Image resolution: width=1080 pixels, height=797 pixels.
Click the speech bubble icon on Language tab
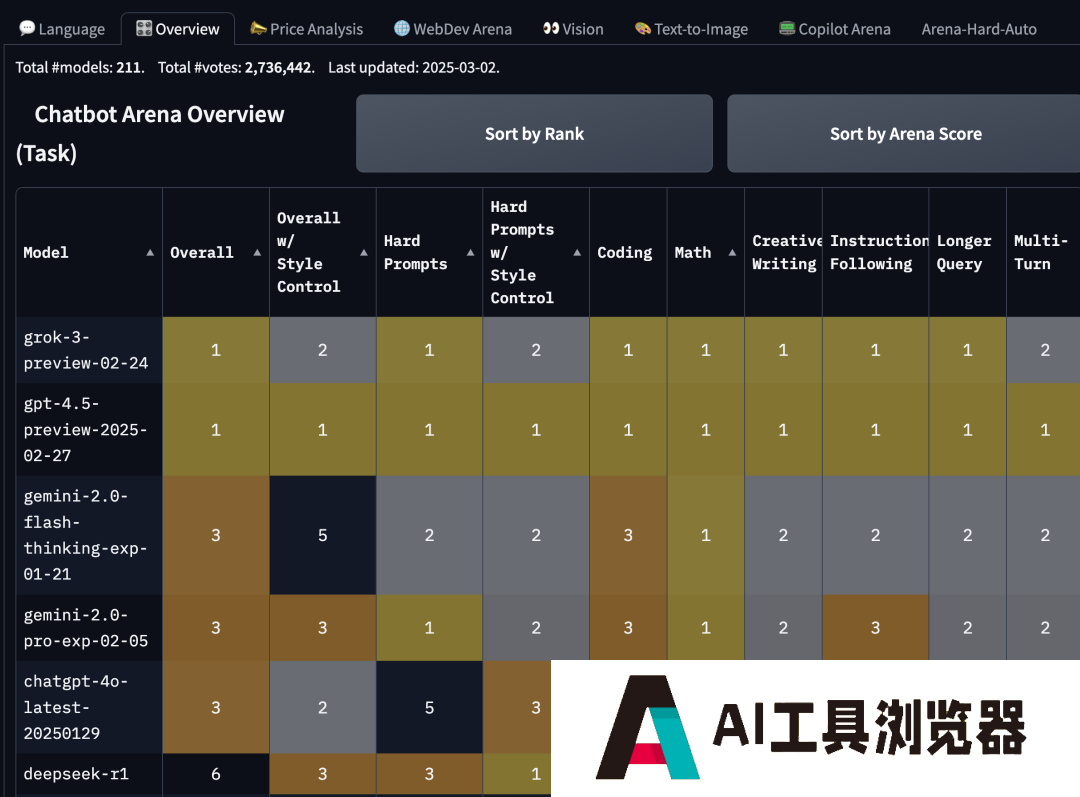27,28
